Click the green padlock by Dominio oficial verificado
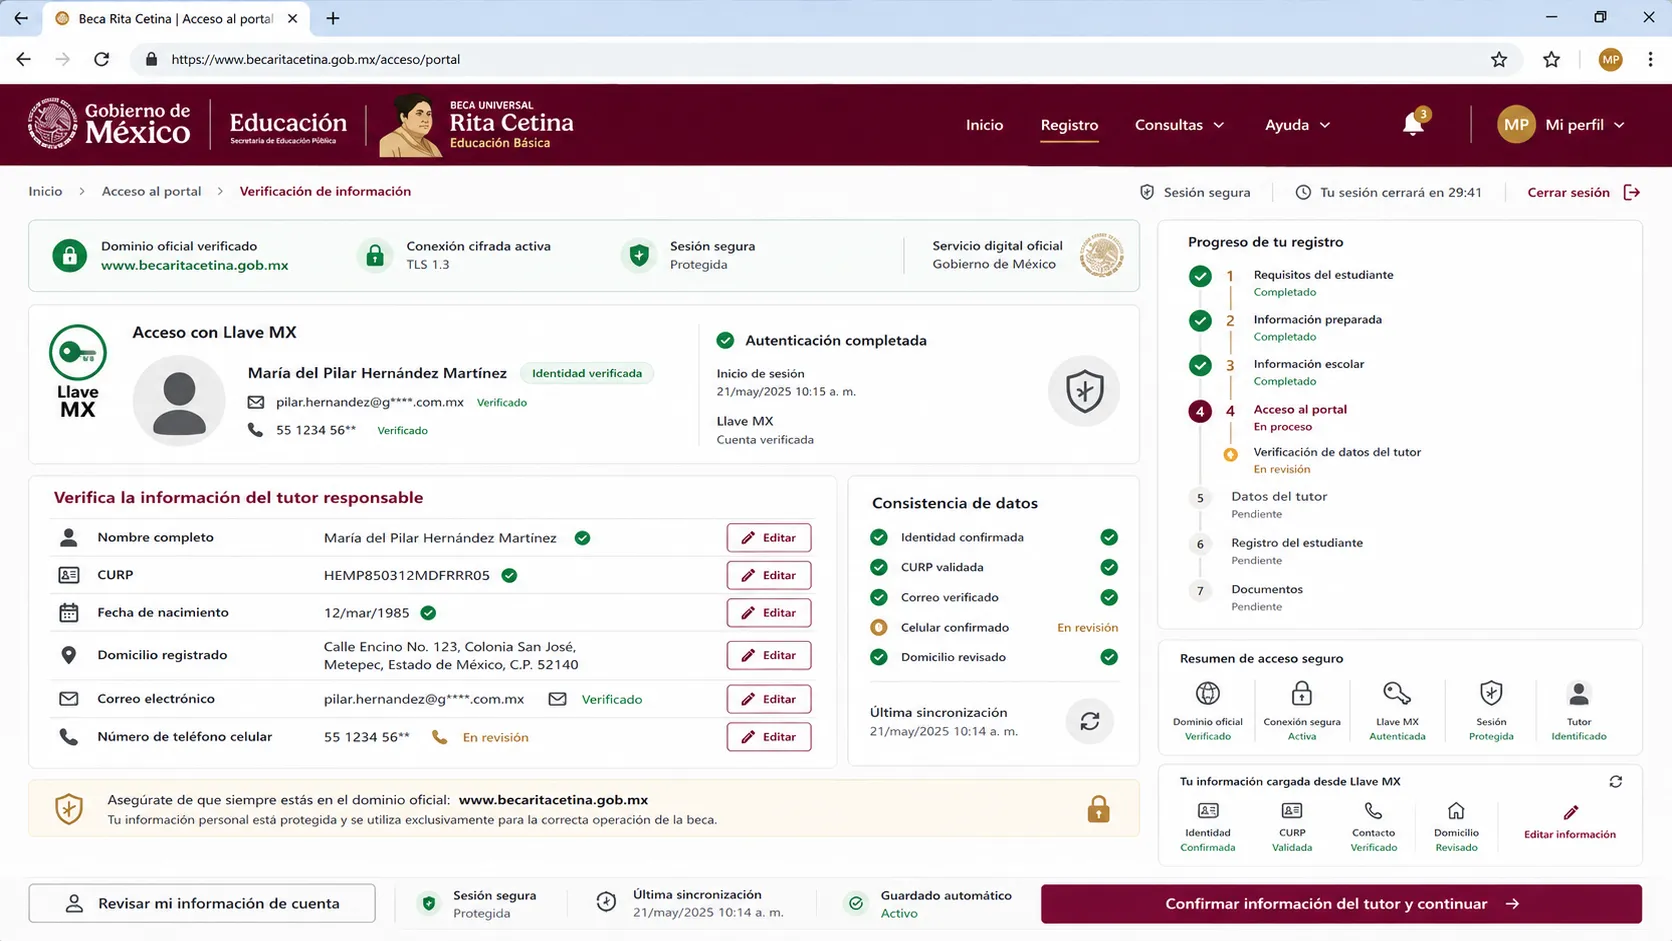The height and width of the screenshot is (941, 1672). pyautogui.click(x=69, y=256)
